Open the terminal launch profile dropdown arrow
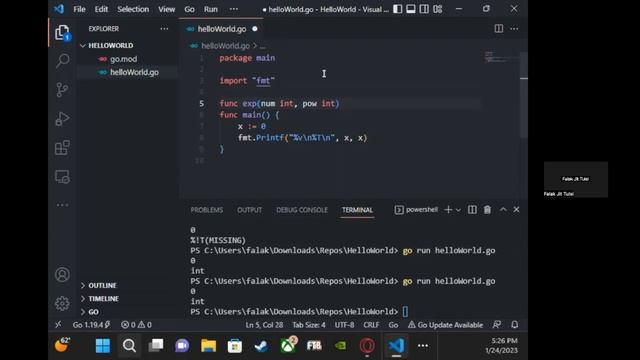 (x=458, y=210)
